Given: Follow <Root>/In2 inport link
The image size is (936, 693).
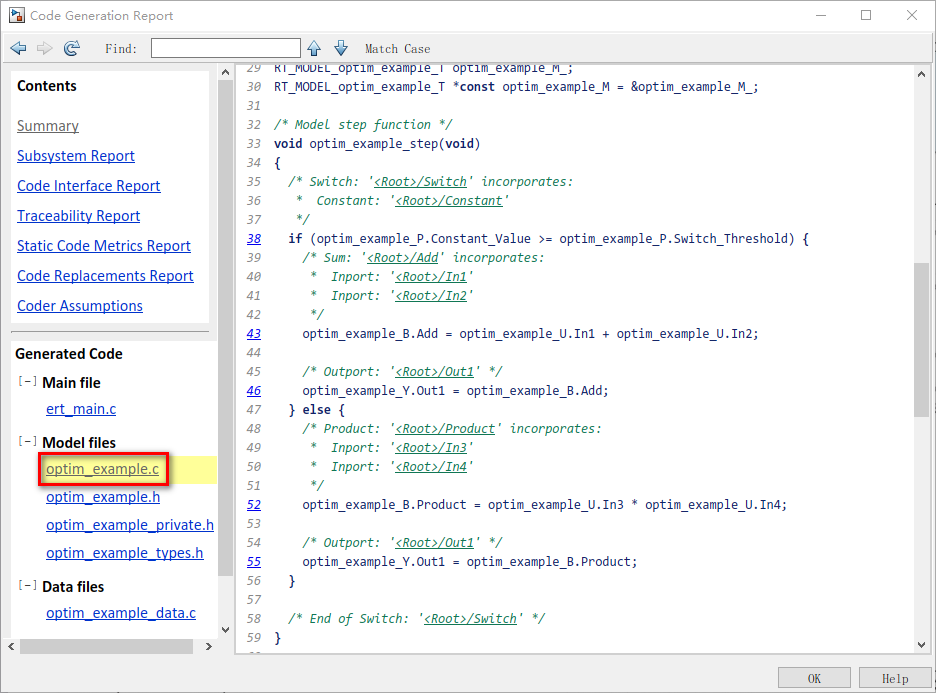Looking at the screenshot, I should tap(431, 295).
